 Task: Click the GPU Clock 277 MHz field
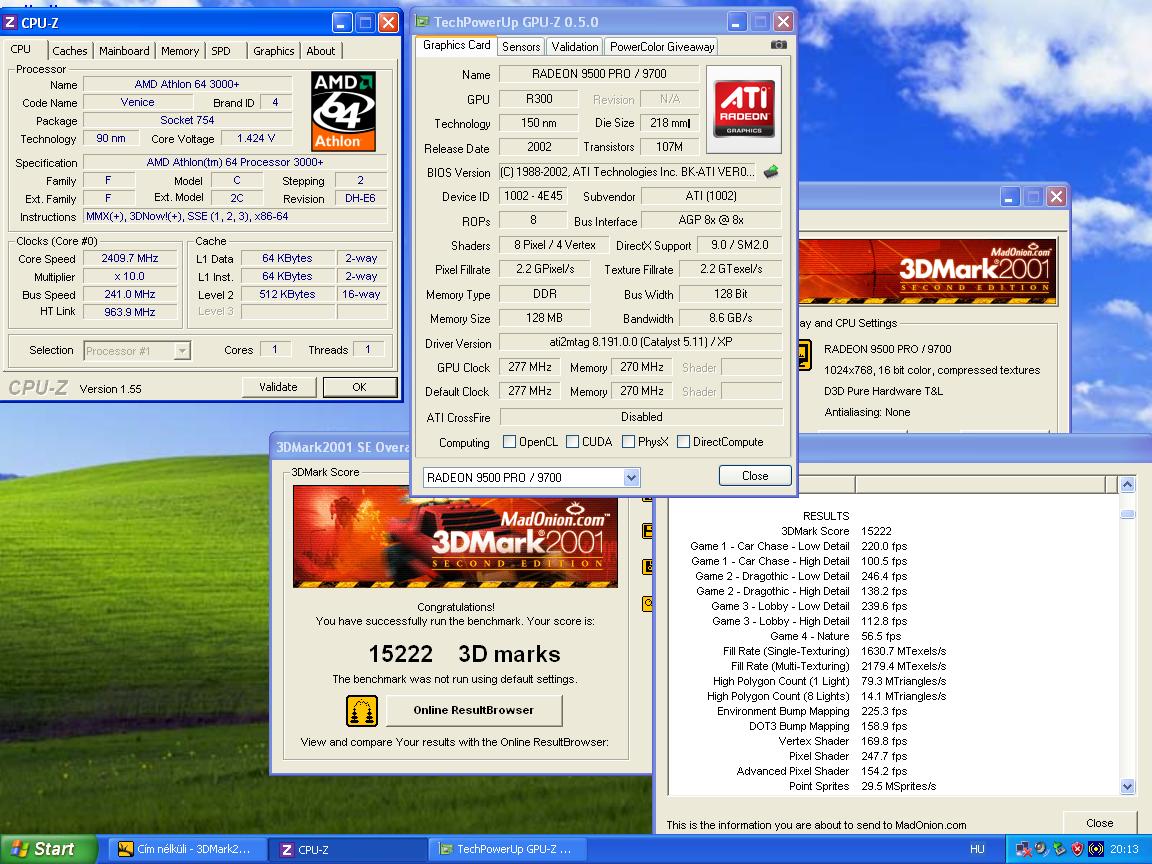pyautogui.click(x=530, y=367)
